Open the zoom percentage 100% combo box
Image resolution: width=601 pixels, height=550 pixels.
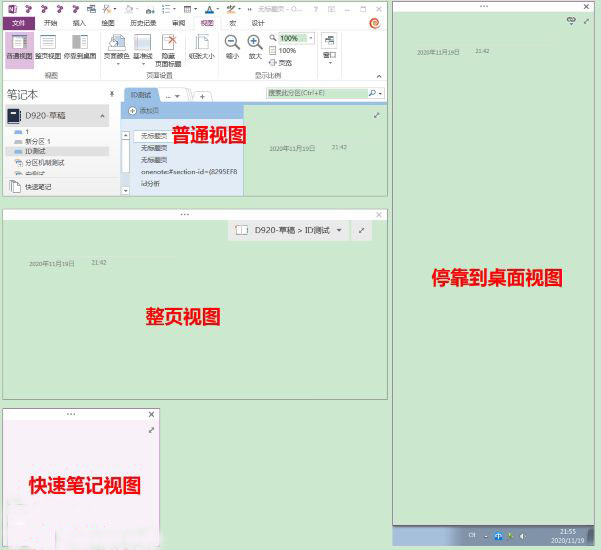297,38
